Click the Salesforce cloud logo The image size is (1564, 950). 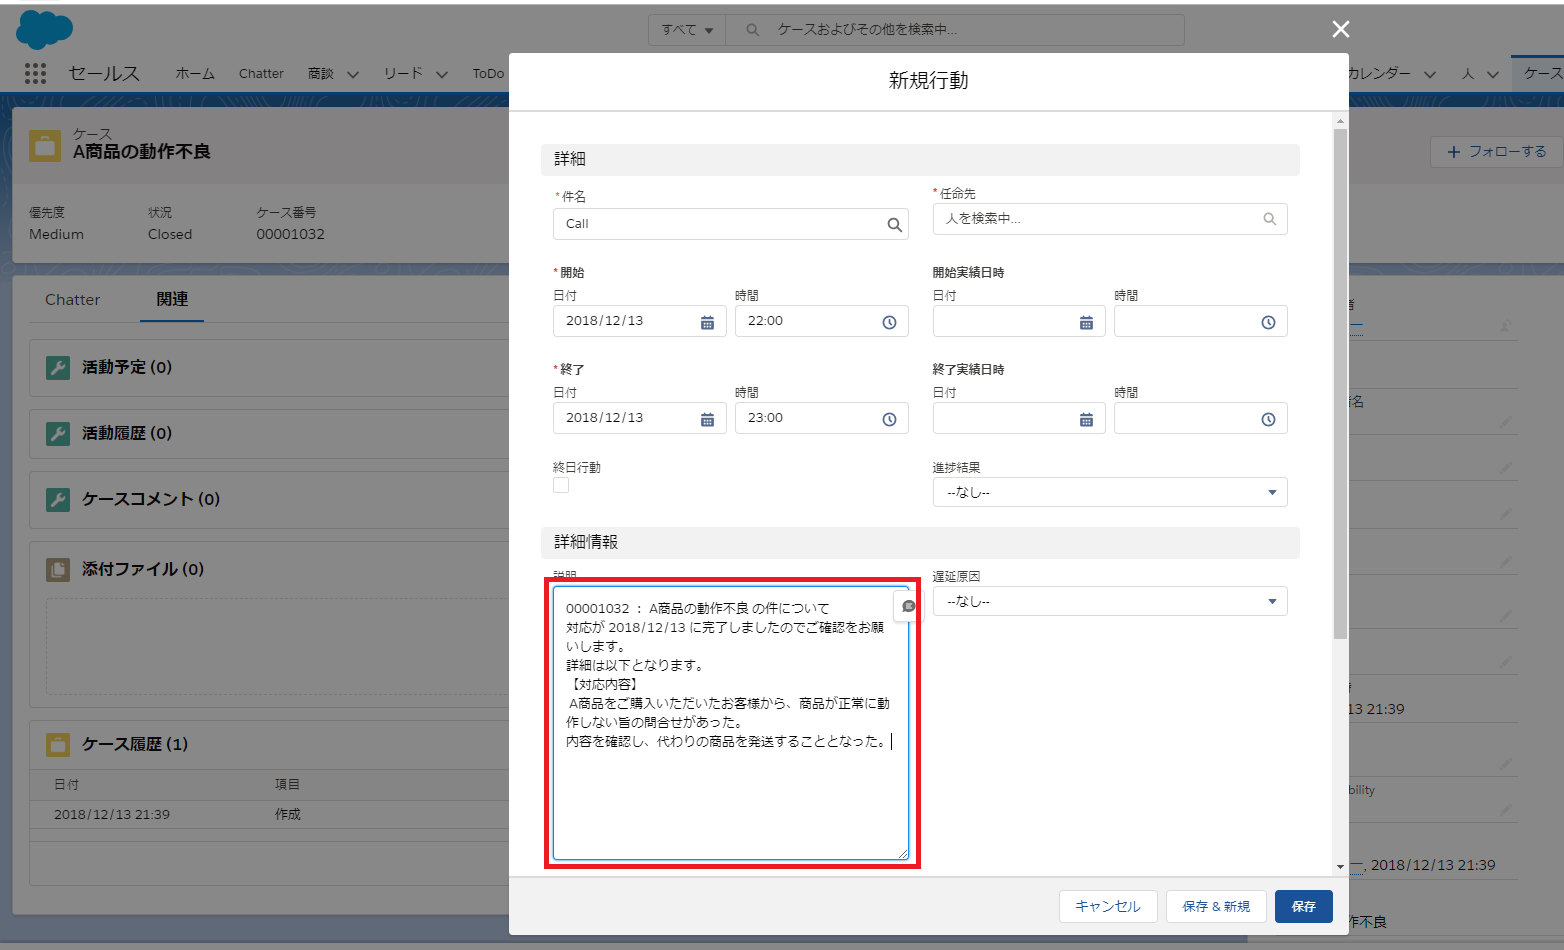point(44,29)
